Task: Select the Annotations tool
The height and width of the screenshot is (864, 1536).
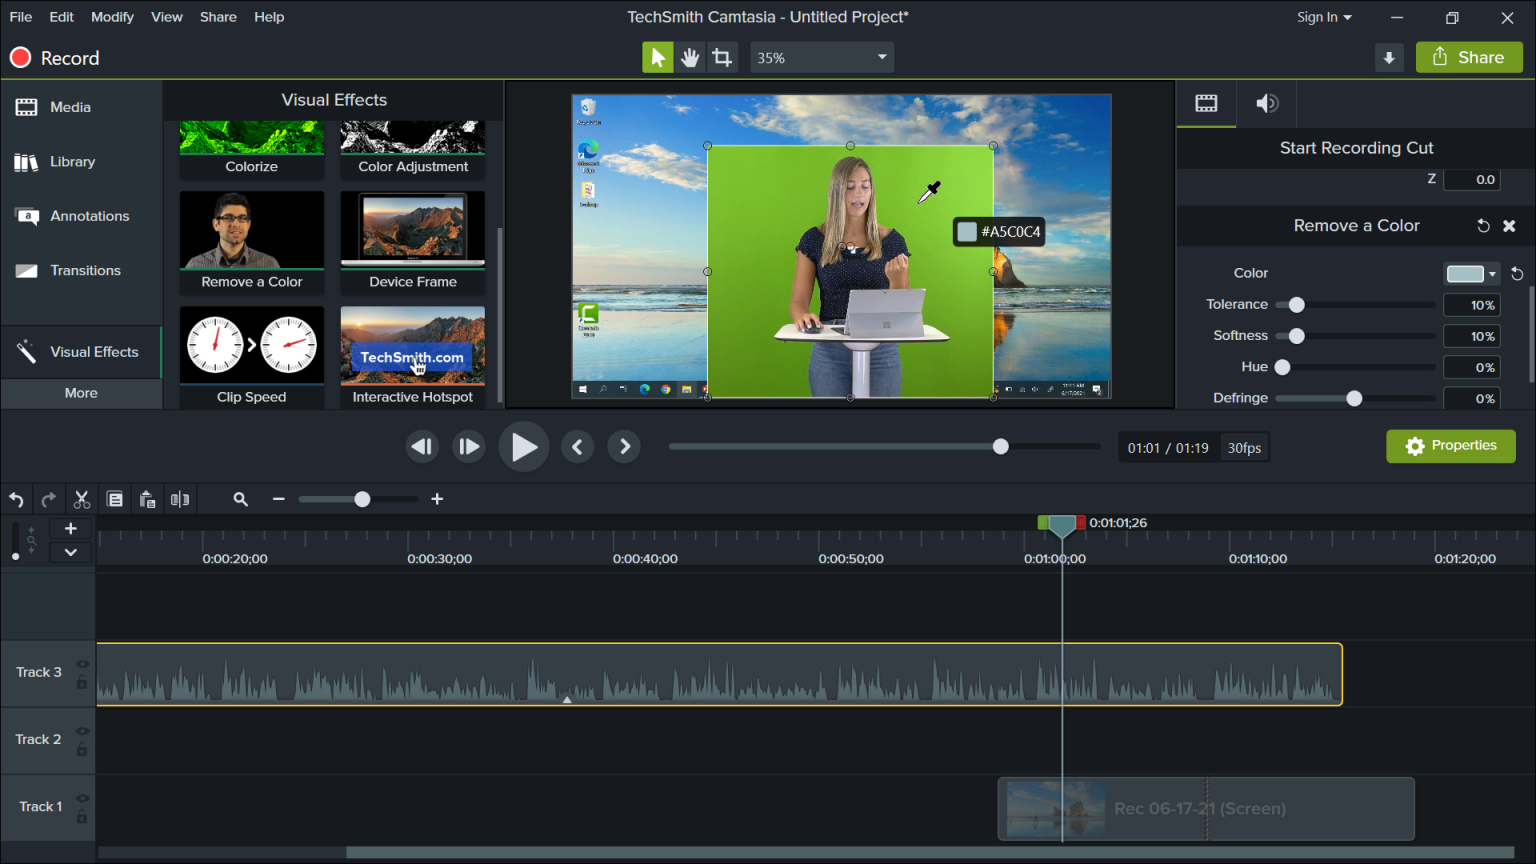Action: 90,216
